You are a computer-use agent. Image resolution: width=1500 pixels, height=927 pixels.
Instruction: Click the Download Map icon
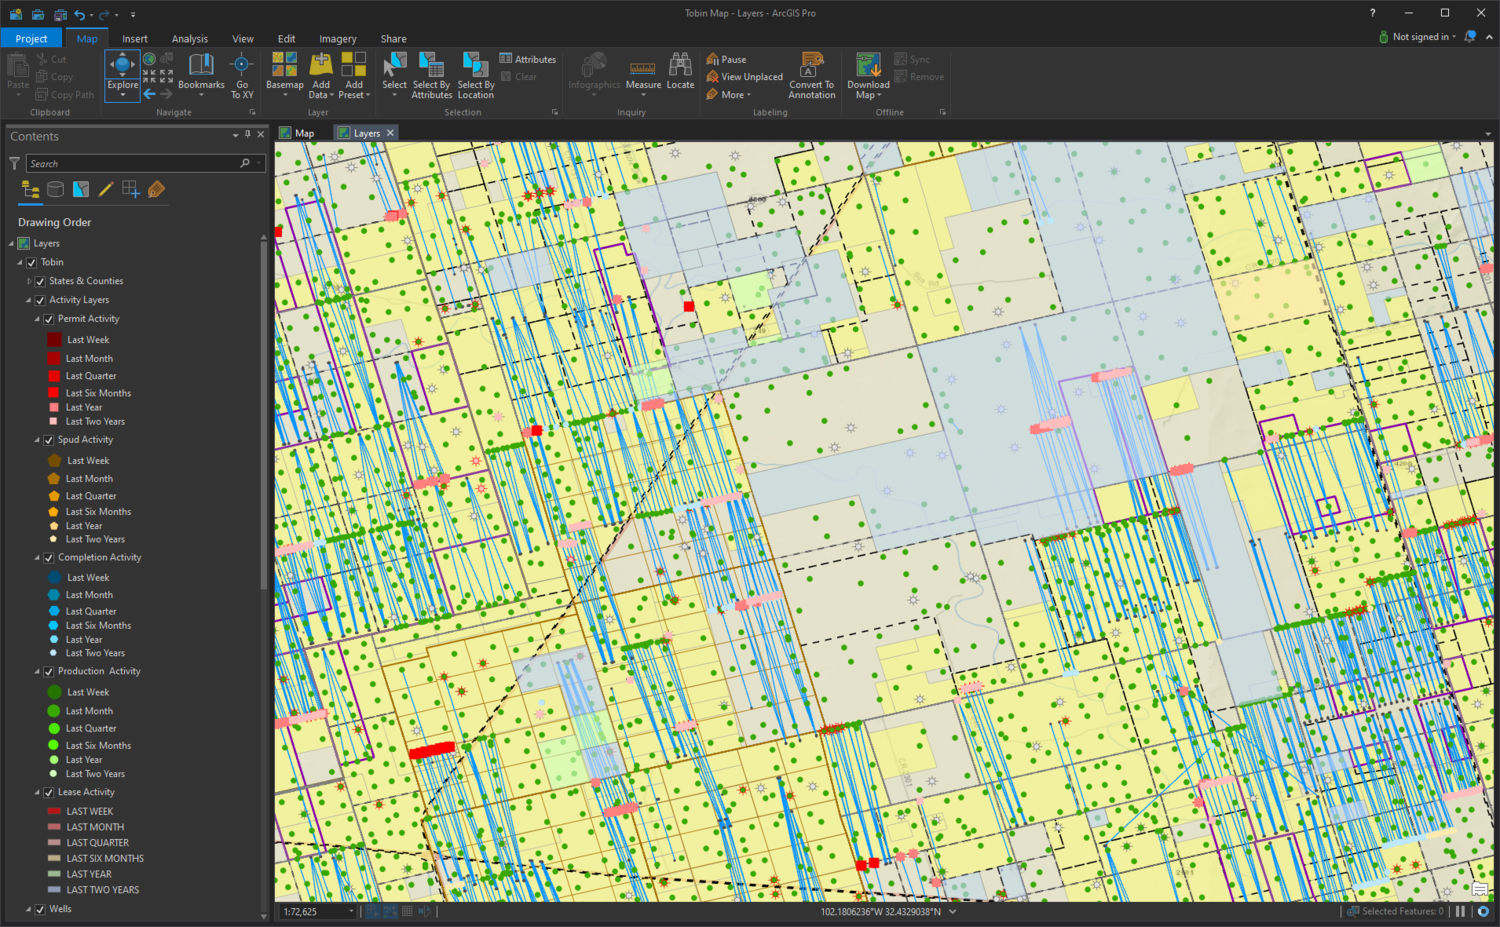point(868,65)
